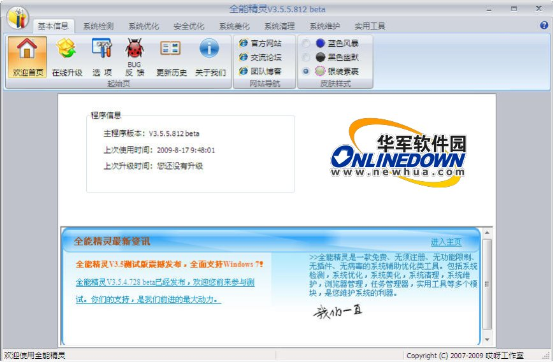Click 欢迎使用全能精灵 status bar text

click(35, 356)
